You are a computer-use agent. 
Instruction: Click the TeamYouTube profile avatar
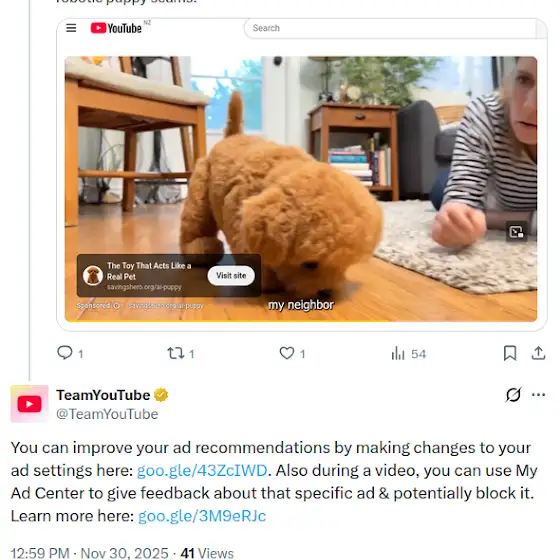[30, 404]
